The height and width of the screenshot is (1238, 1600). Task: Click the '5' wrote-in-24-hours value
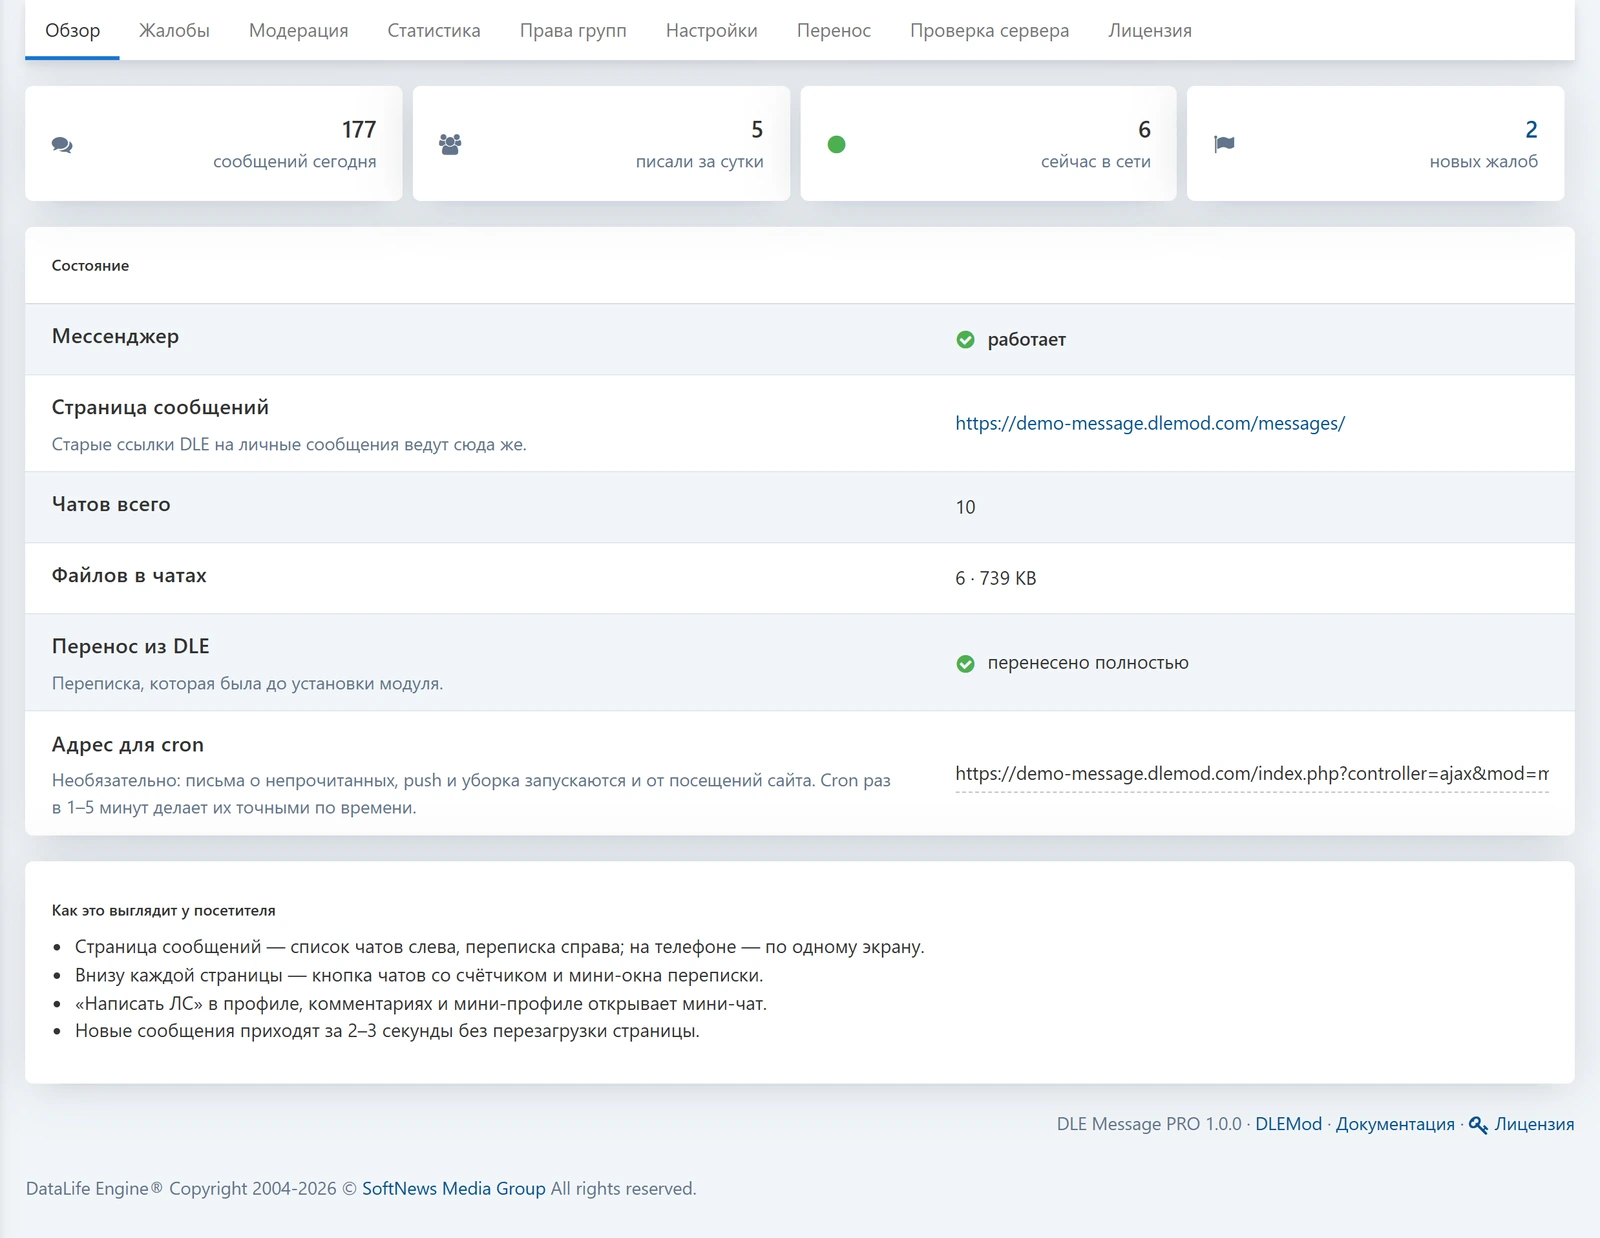(x=757, y=129)
